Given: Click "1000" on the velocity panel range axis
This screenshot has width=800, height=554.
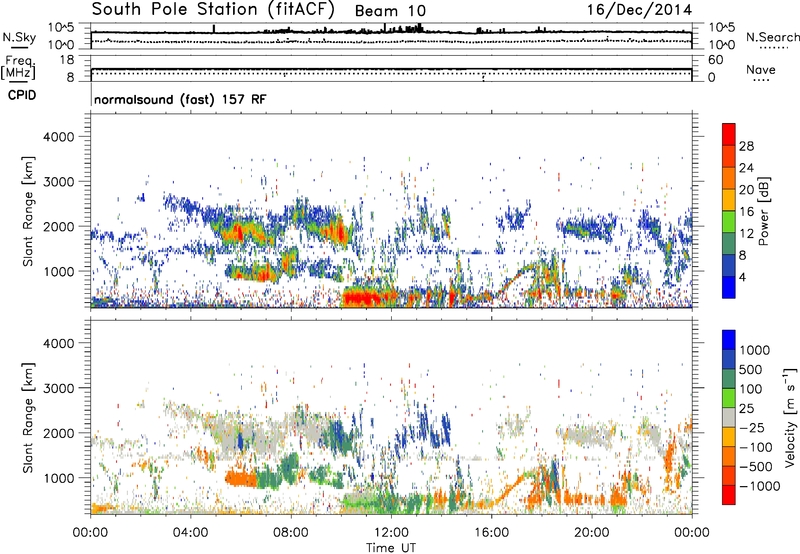Looking at the screenshot, I should click(58, 478).
